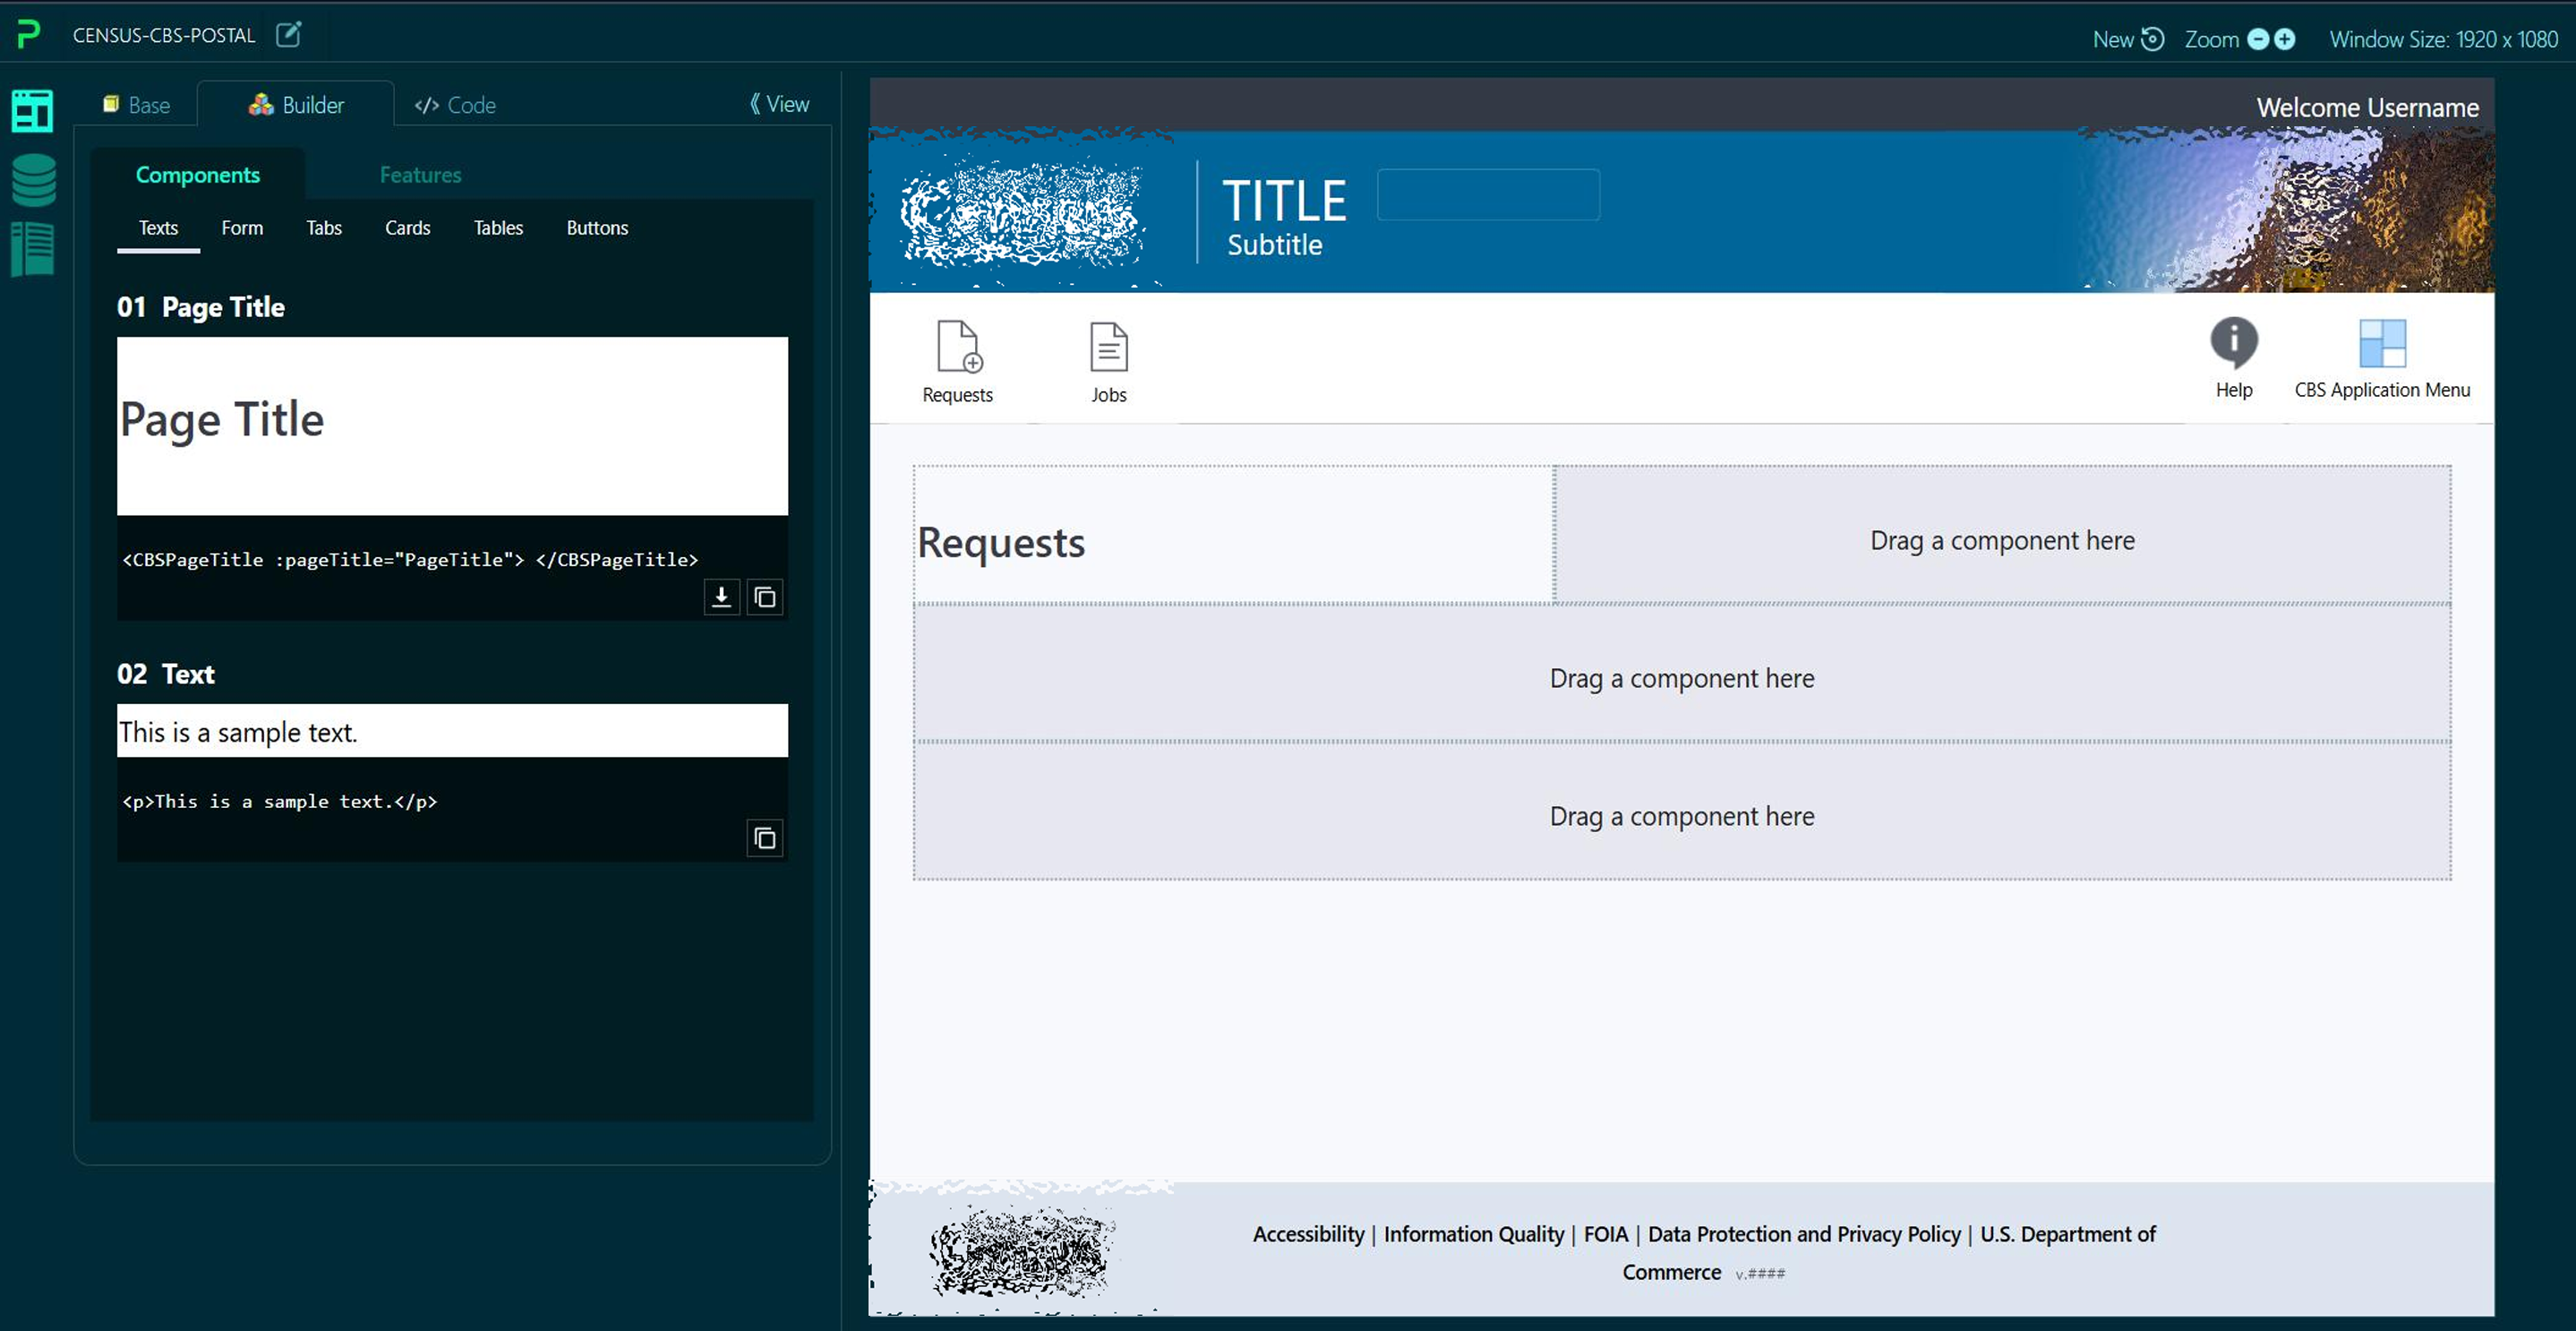Select the Features tab
Image resolution: width=2576 pixels, height=1331 pixels.
click(x=420, y=175)
